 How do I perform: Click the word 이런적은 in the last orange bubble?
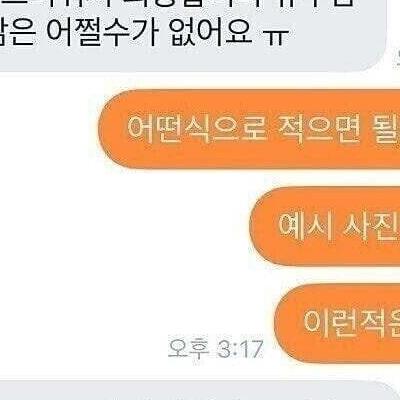(352, 323)
